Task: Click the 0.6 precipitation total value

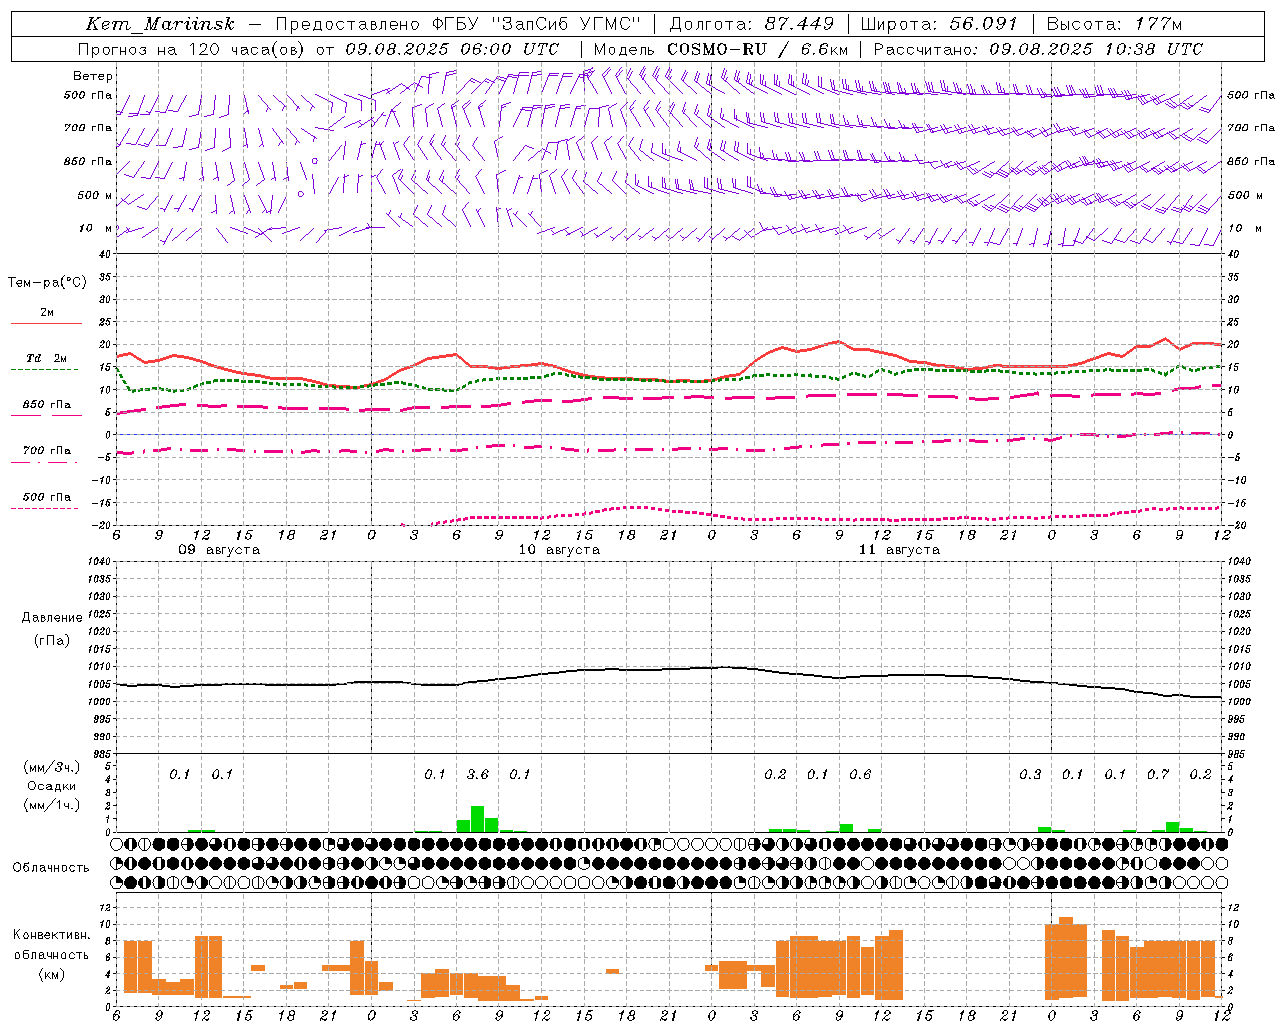Action: click(x=860, y=775)
